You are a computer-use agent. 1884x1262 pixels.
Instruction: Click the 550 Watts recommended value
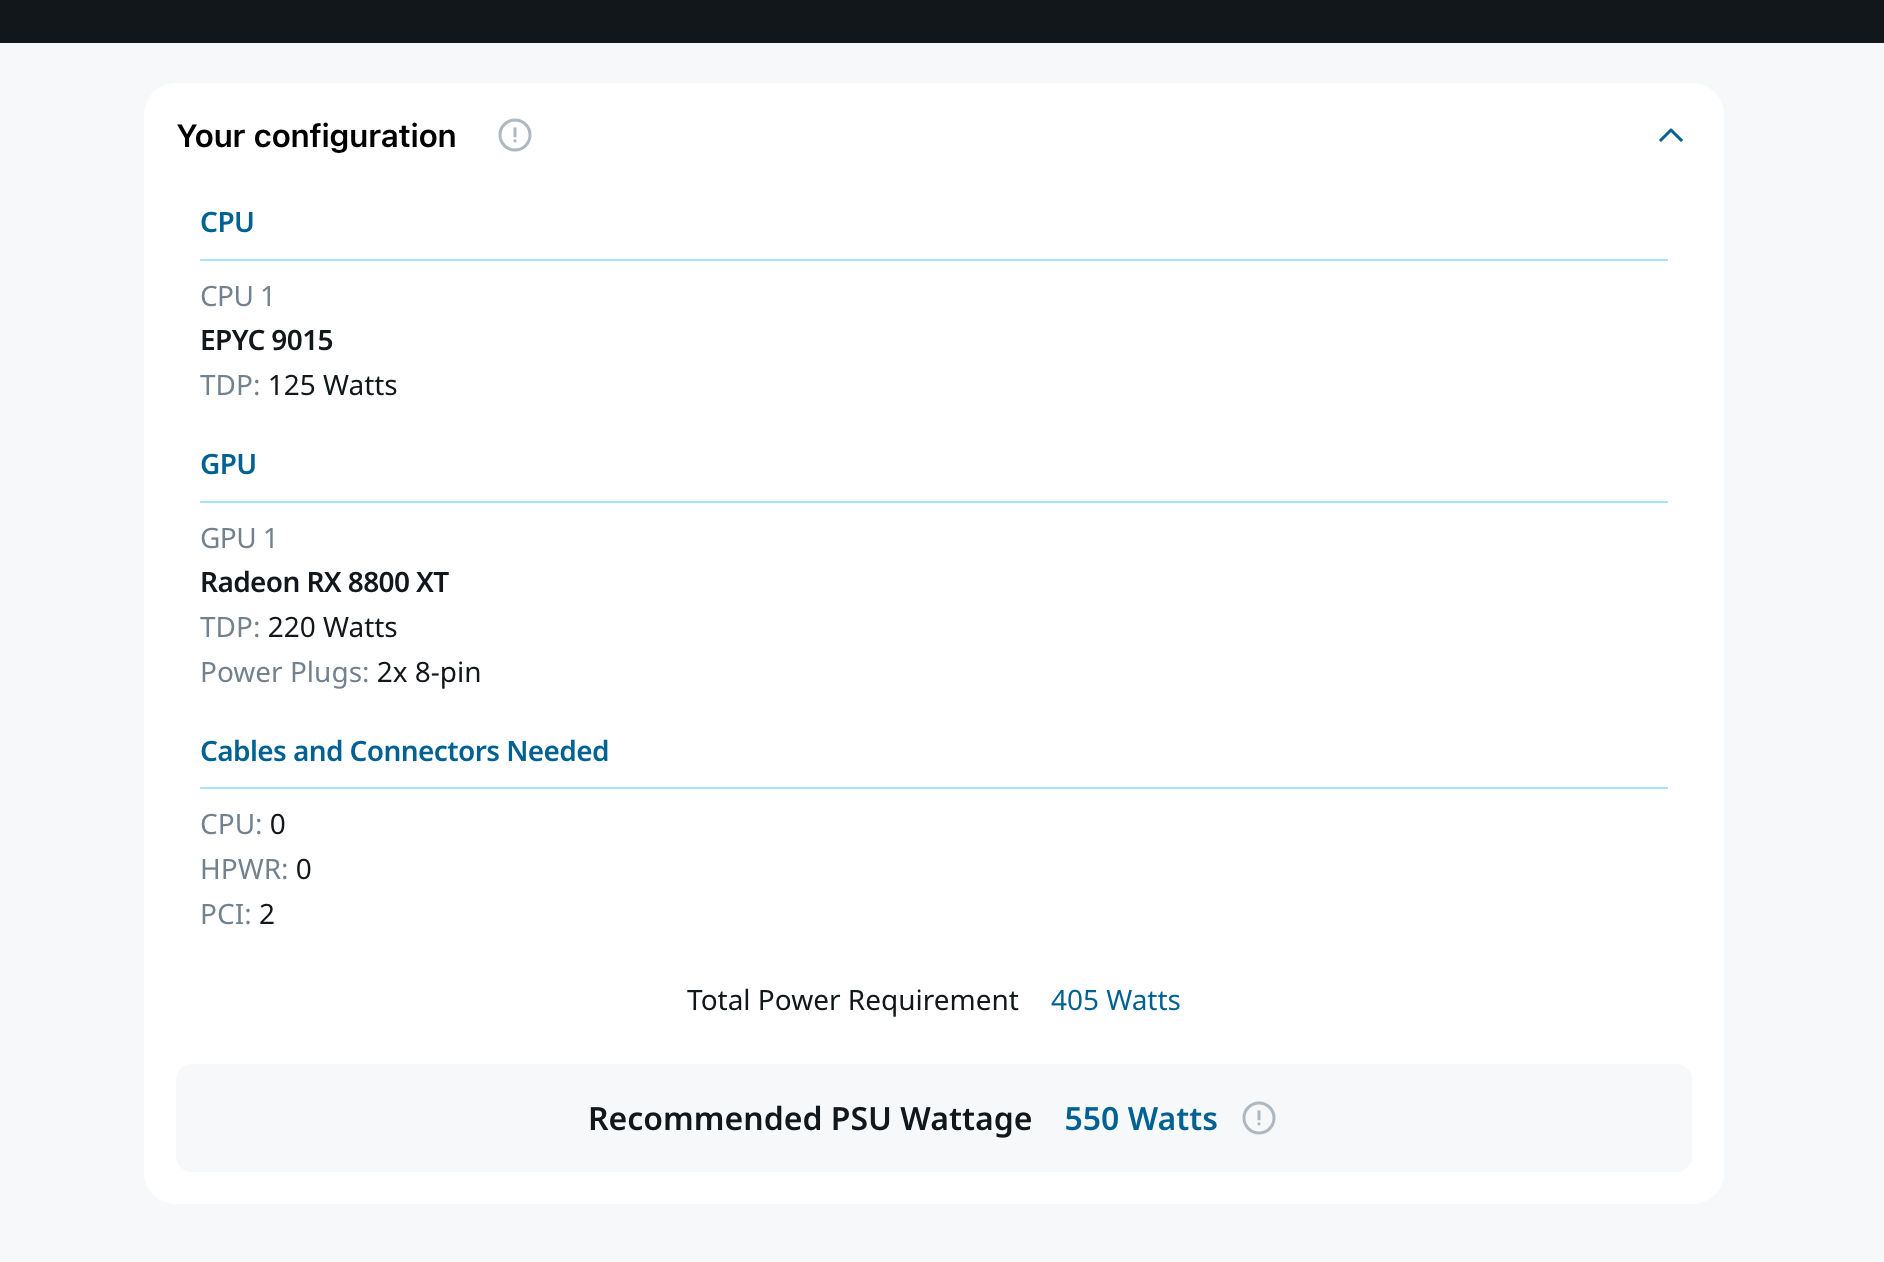click(1141, 1118)
